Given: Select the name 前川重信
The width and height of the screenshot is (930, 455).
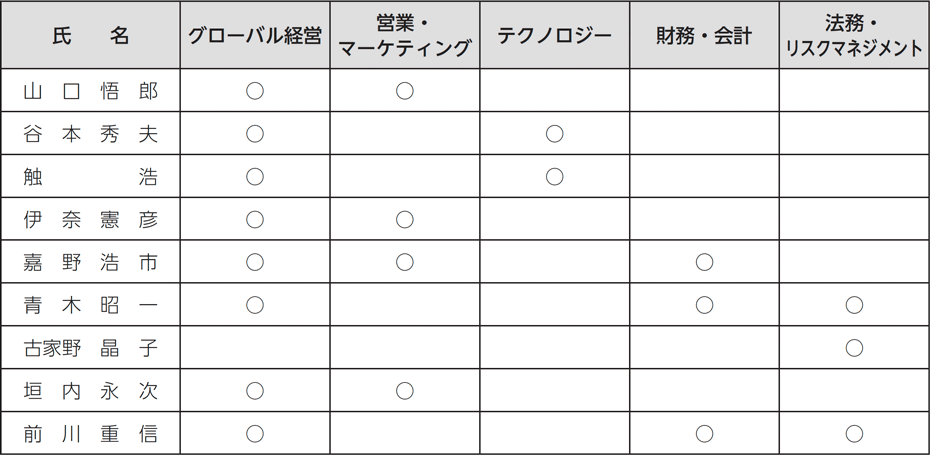Looking at the screenshot, I should pyautogui.click(x=90, y=434).
